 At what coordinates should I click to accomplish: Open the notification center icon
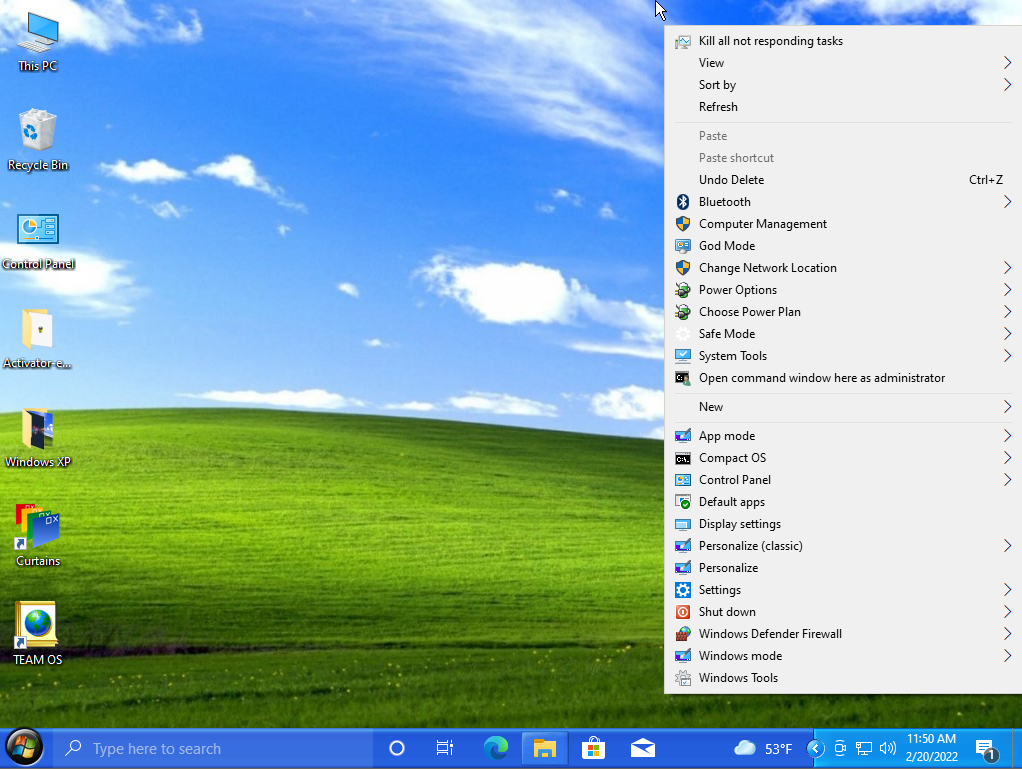tap(987, 749)
